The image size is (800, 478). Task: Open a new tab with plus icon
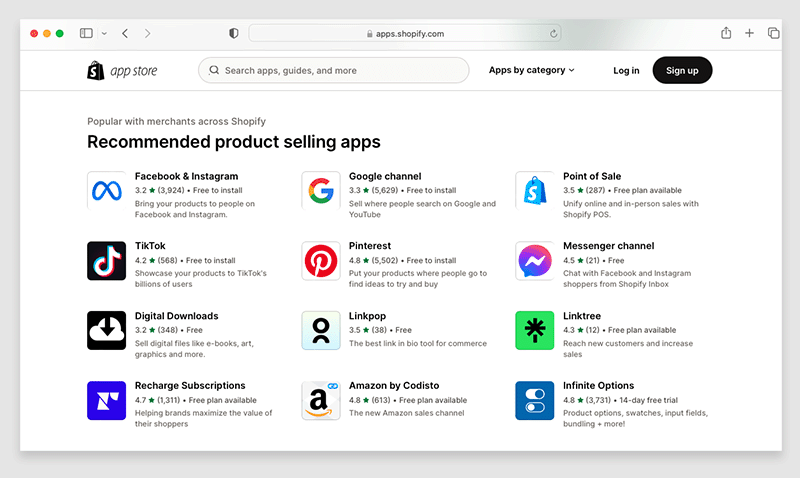tap(749, 33)
